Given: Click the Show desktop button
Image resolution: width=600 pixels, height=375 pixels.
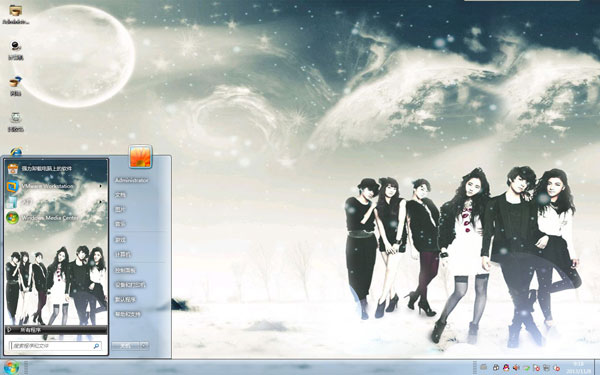Looking at the screenshot, I should (597, 368).
